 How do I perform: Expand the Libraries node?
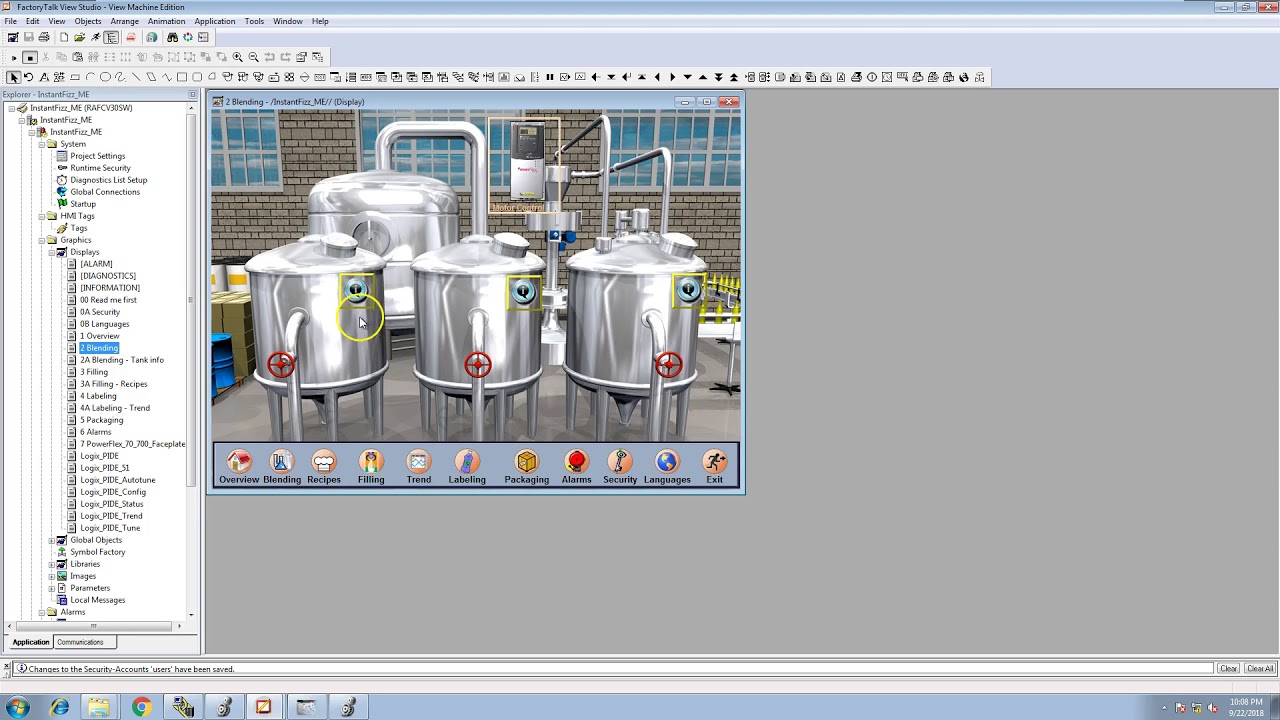[51, 564]
